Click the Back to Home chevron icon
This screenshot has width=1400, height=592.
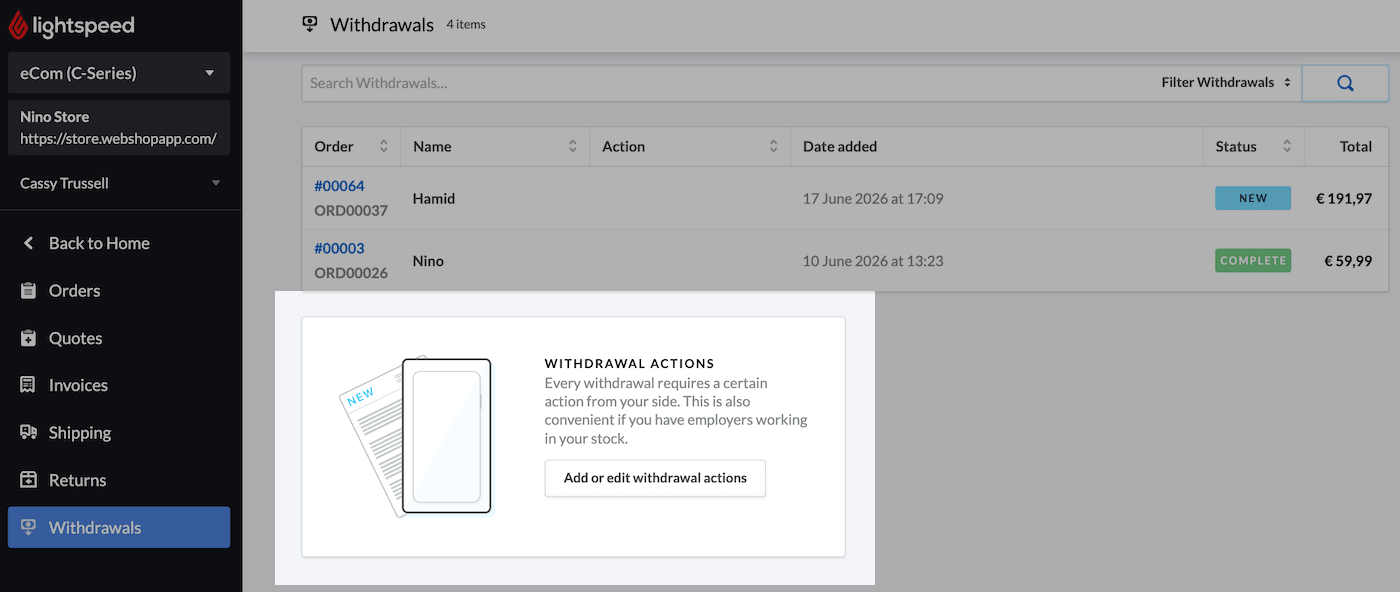[x=28, y=243]
